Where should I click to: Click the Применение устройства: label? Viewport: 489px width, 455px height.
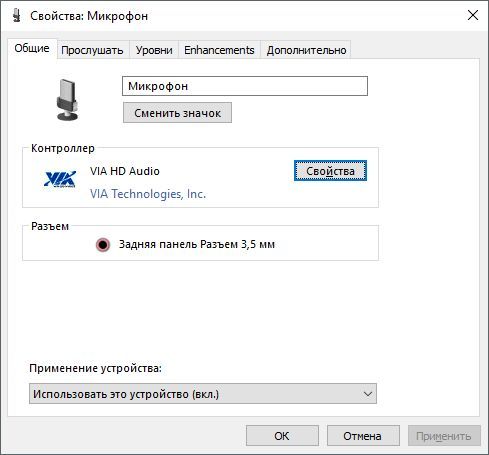pos(95,368)
